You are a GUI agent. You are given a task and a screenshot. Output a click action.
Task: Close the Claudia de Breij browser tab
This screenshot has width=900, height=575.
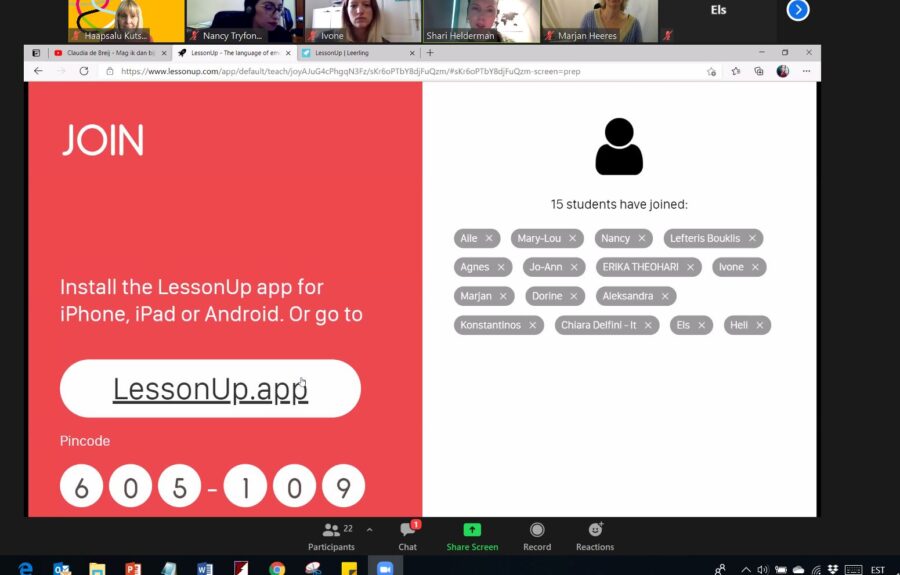click(x=164, y=53)
